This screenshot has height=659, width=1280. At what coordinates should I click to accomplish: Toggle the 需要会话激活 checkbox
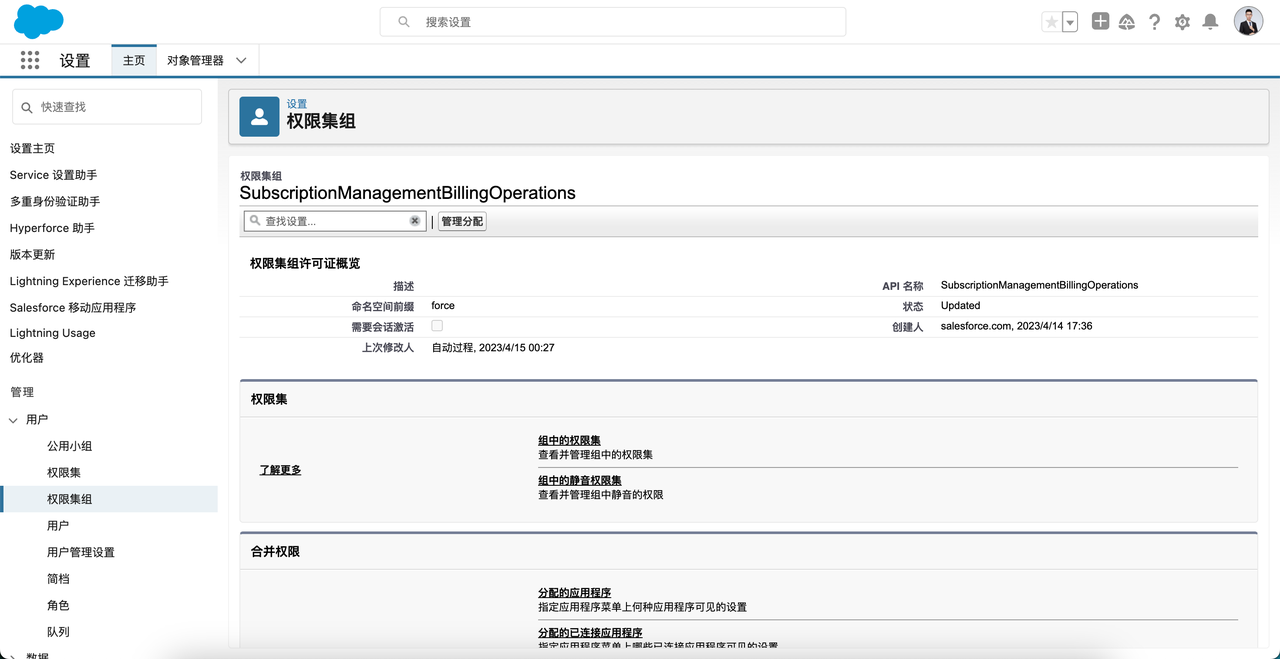click(437, 326)
